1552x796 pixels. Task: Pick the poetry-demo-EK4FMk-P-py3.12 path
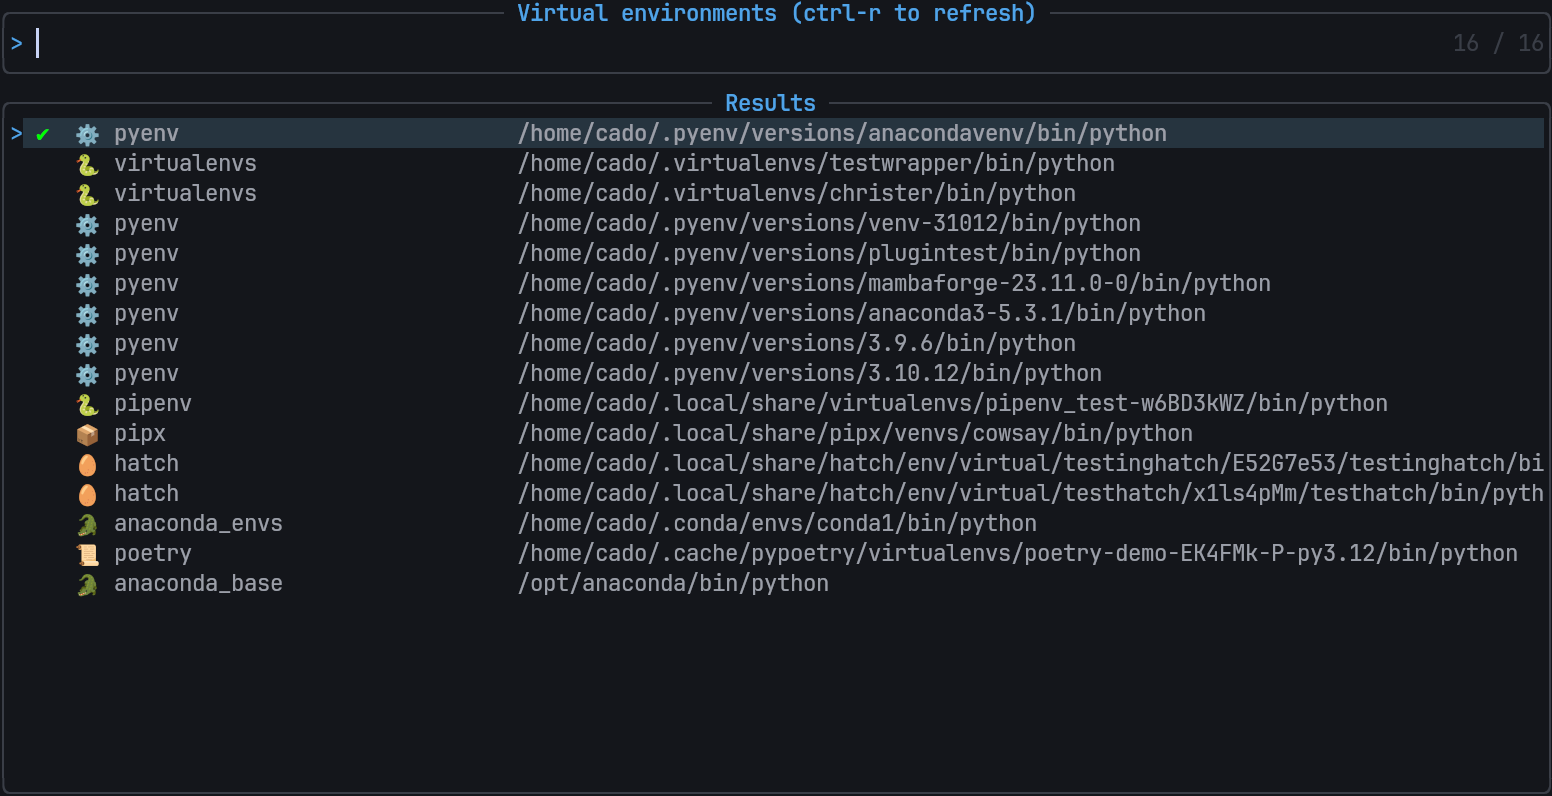[1018, 554]
